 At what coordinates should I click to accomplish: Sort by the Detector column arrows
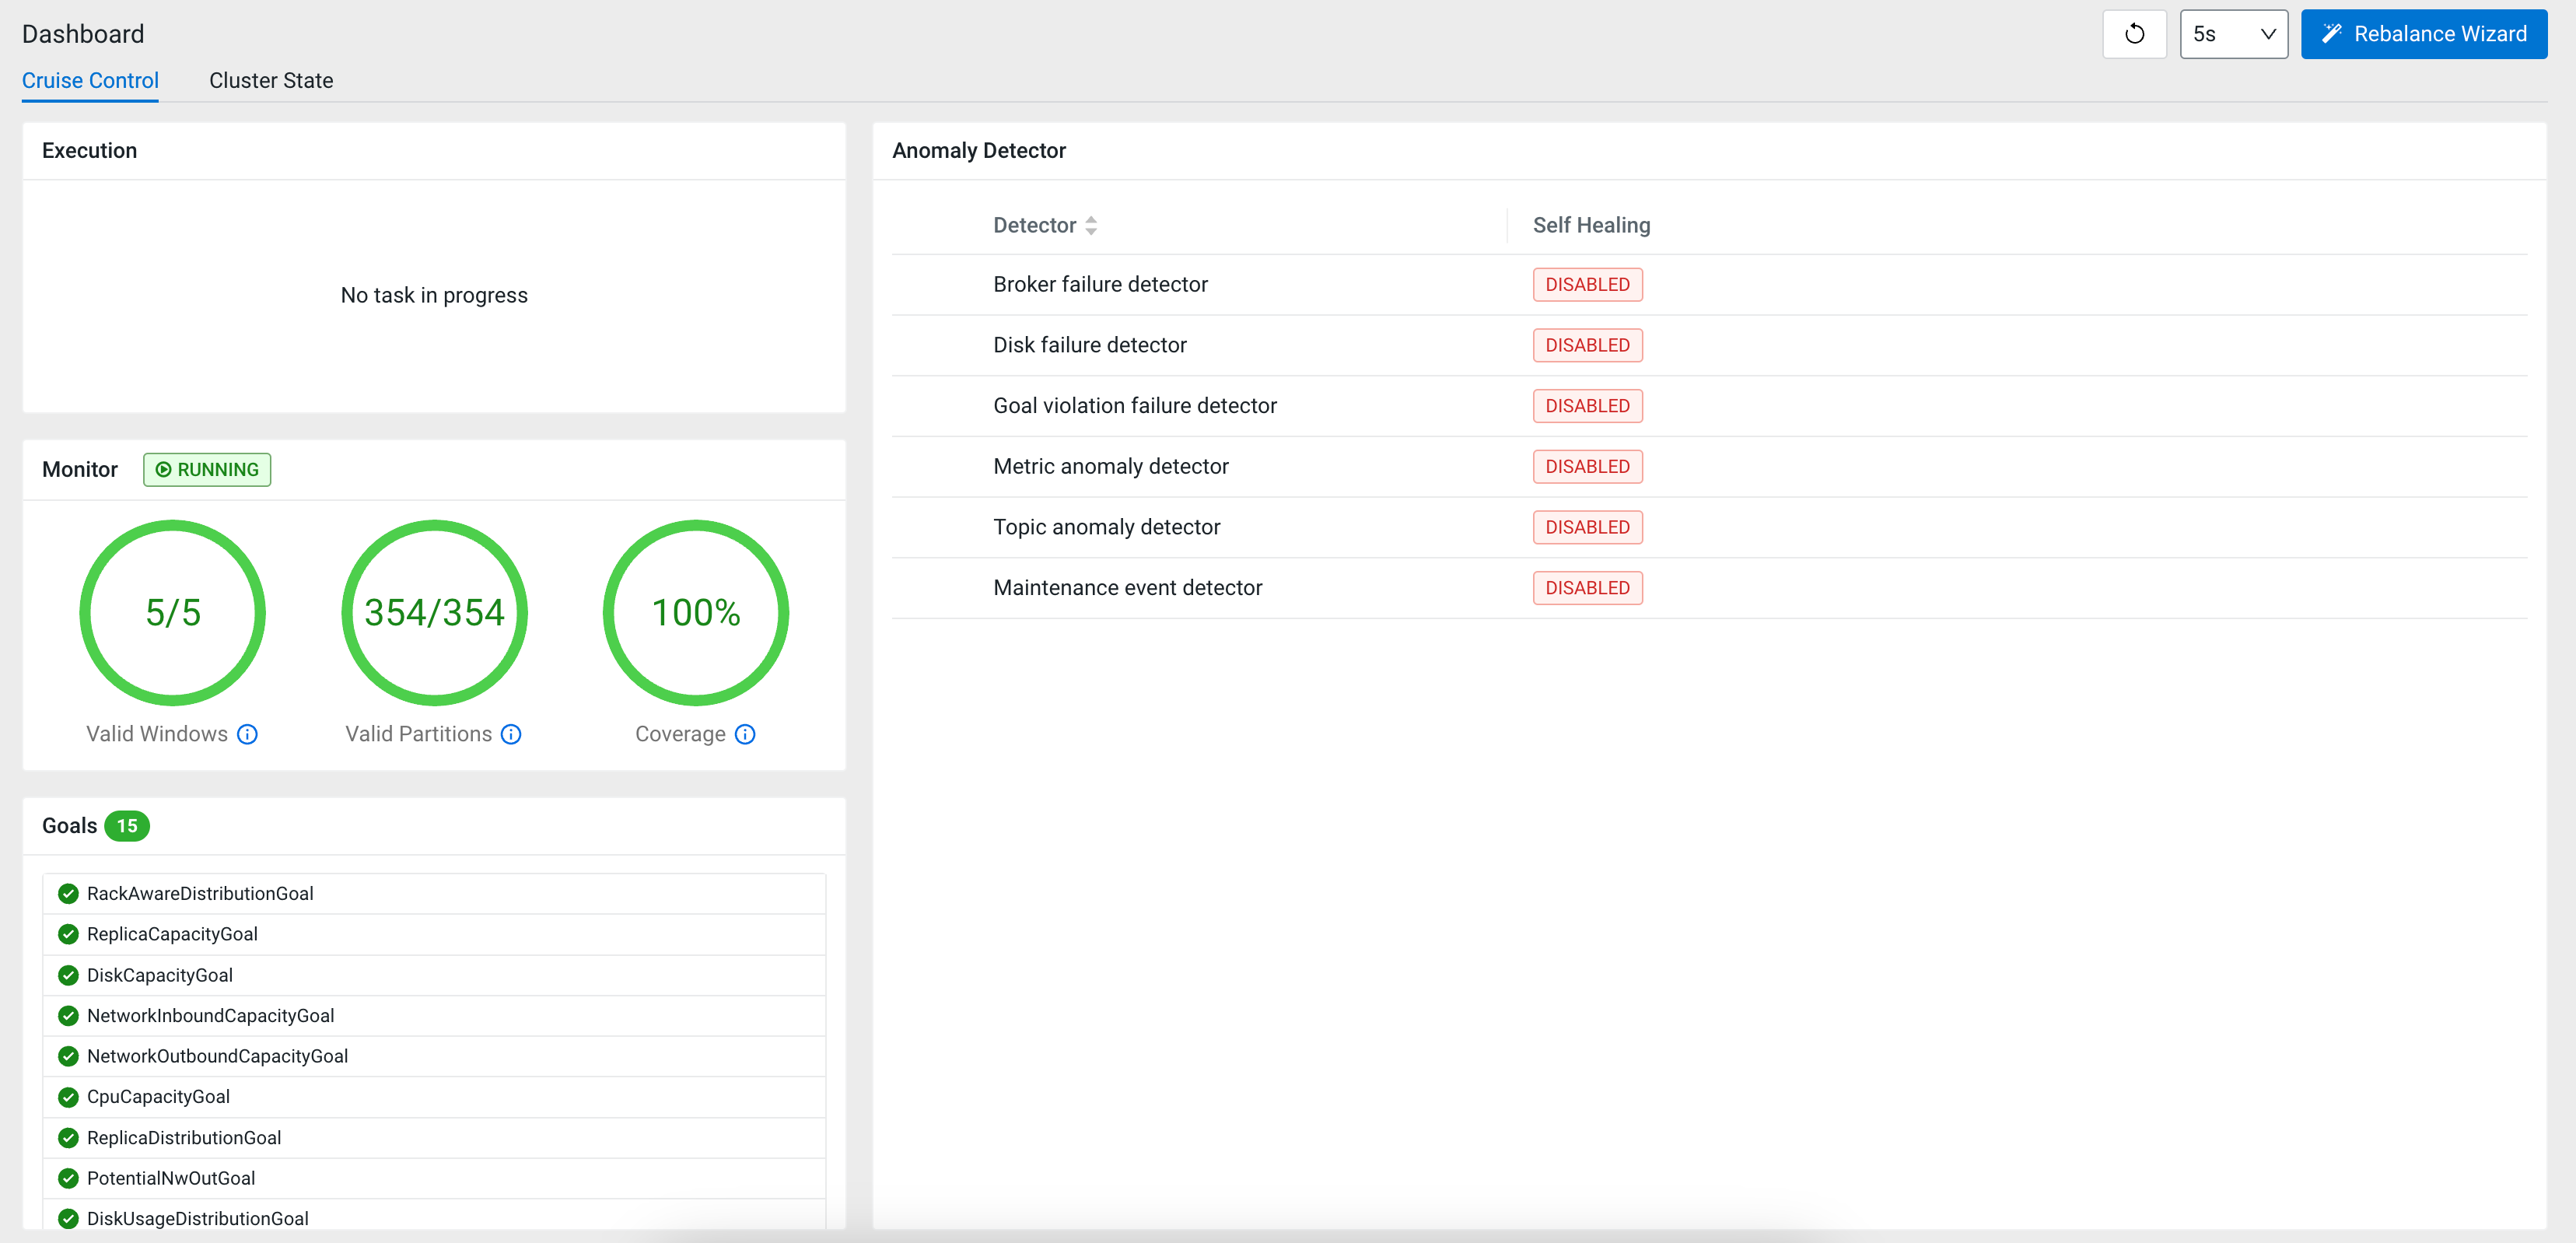[1091, 226]
